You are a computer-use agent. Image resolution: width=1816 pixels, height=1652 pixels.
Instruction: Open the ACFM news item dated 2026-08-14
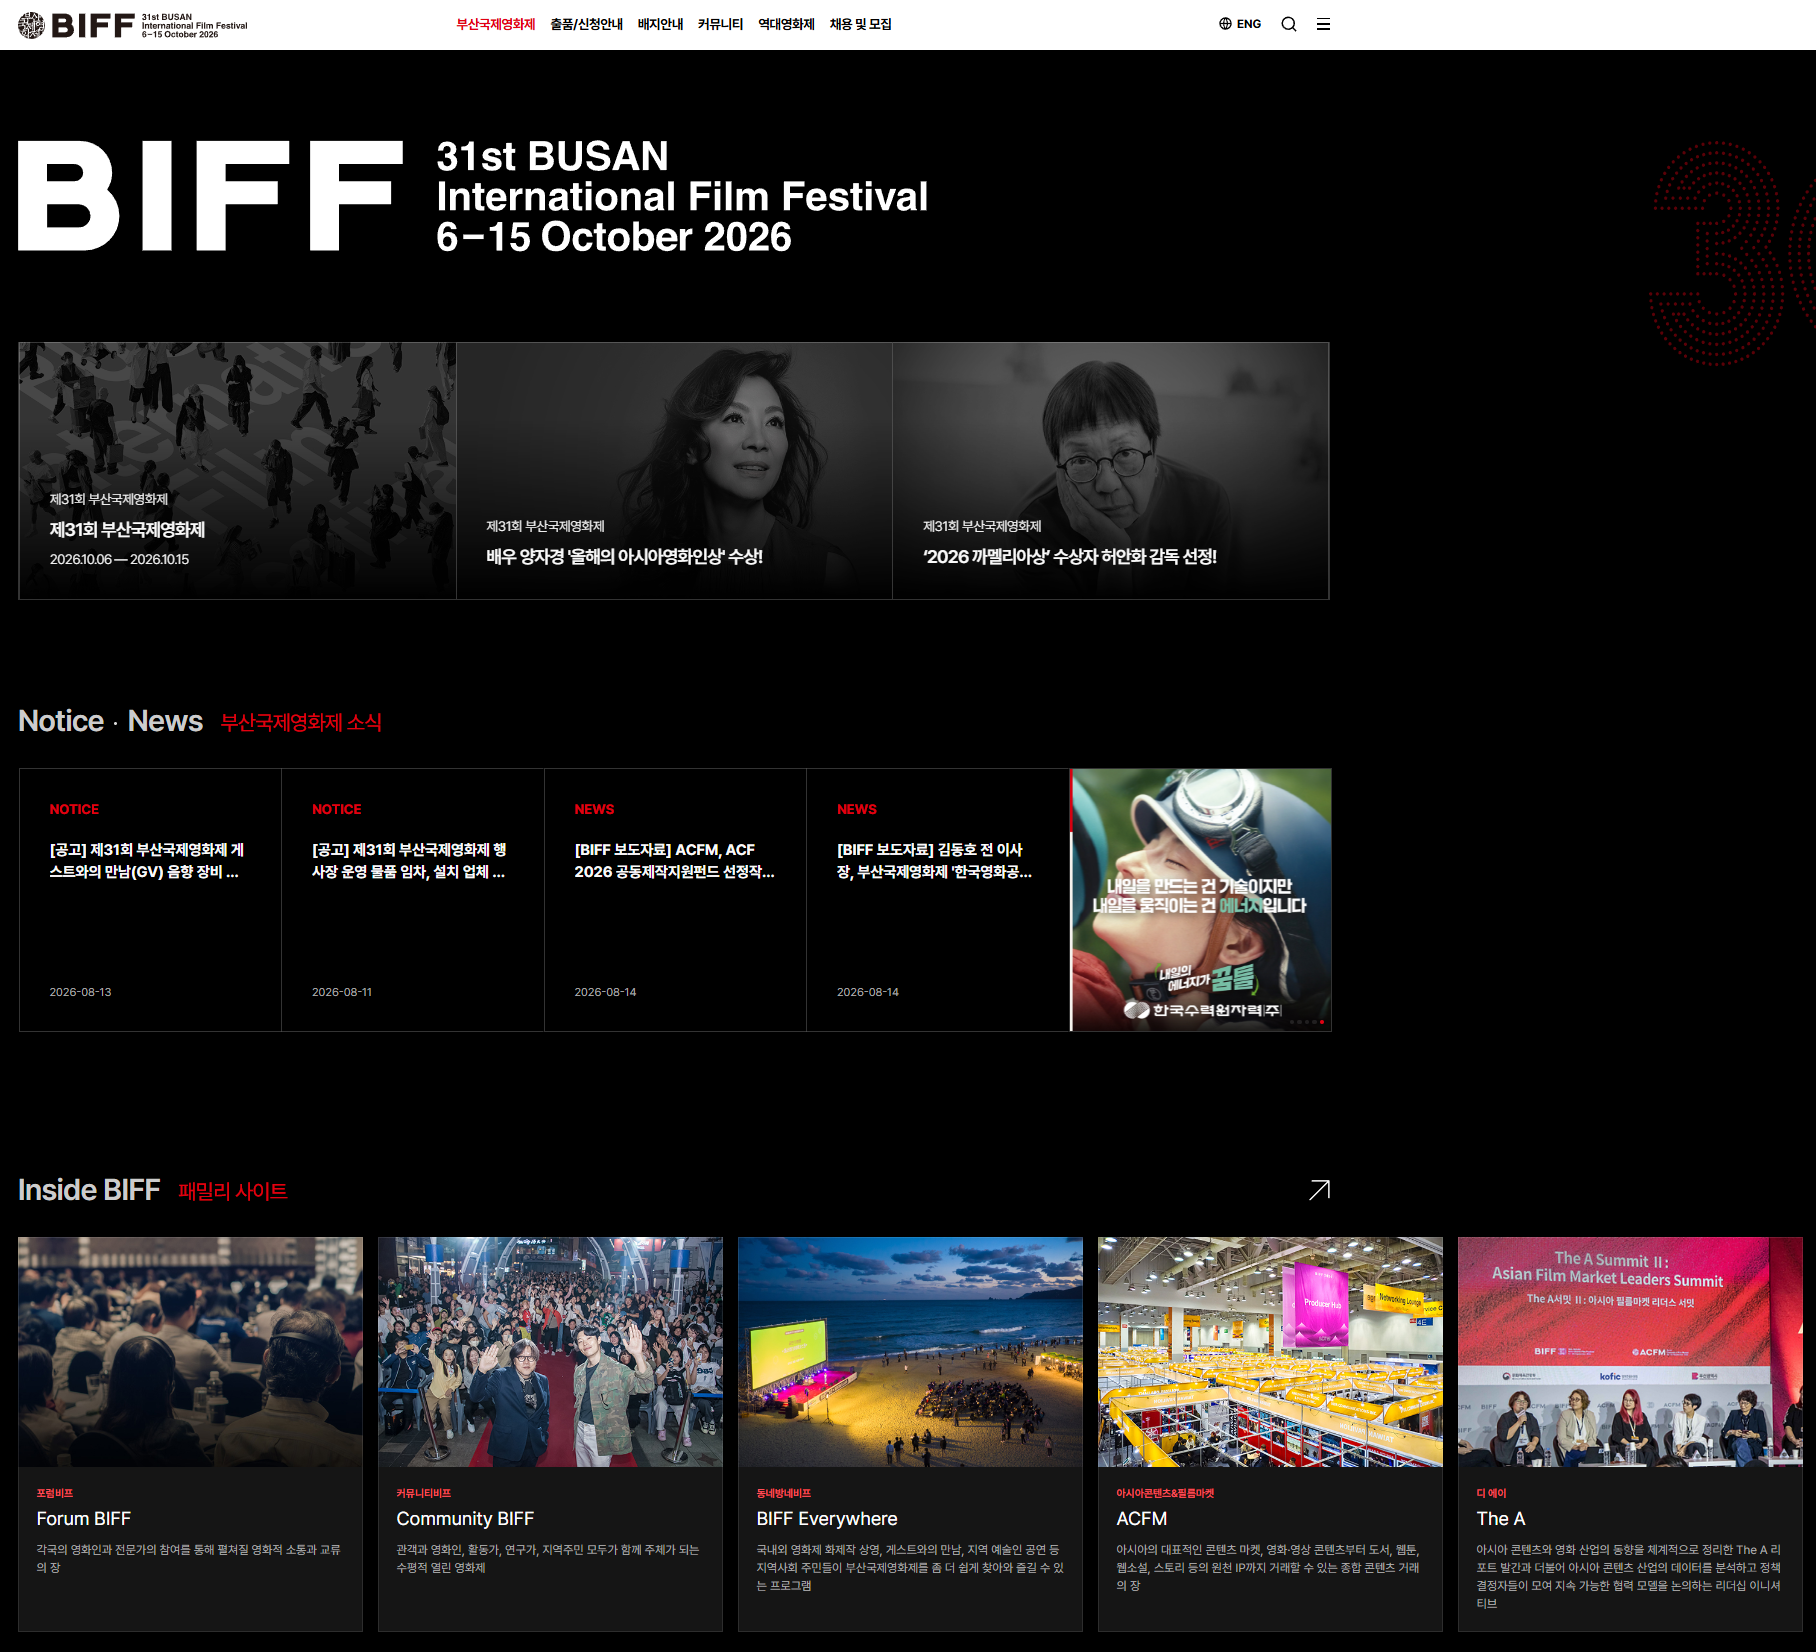tap(675, 900)
